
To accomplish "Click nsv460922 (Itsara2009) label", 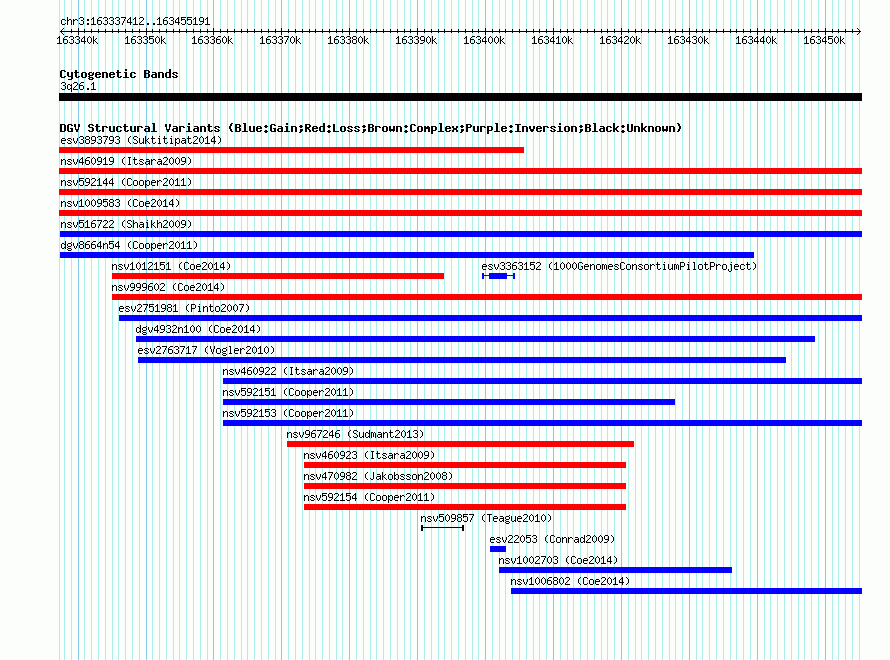I will click(x=288, y=371).
